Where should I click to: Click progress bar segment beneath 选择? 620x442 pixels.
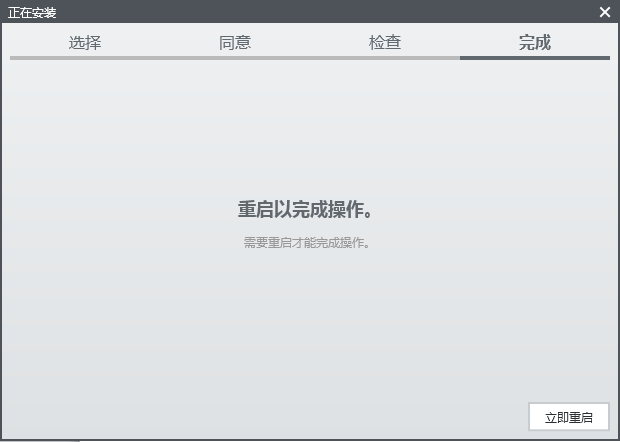(x=85, y=58)
